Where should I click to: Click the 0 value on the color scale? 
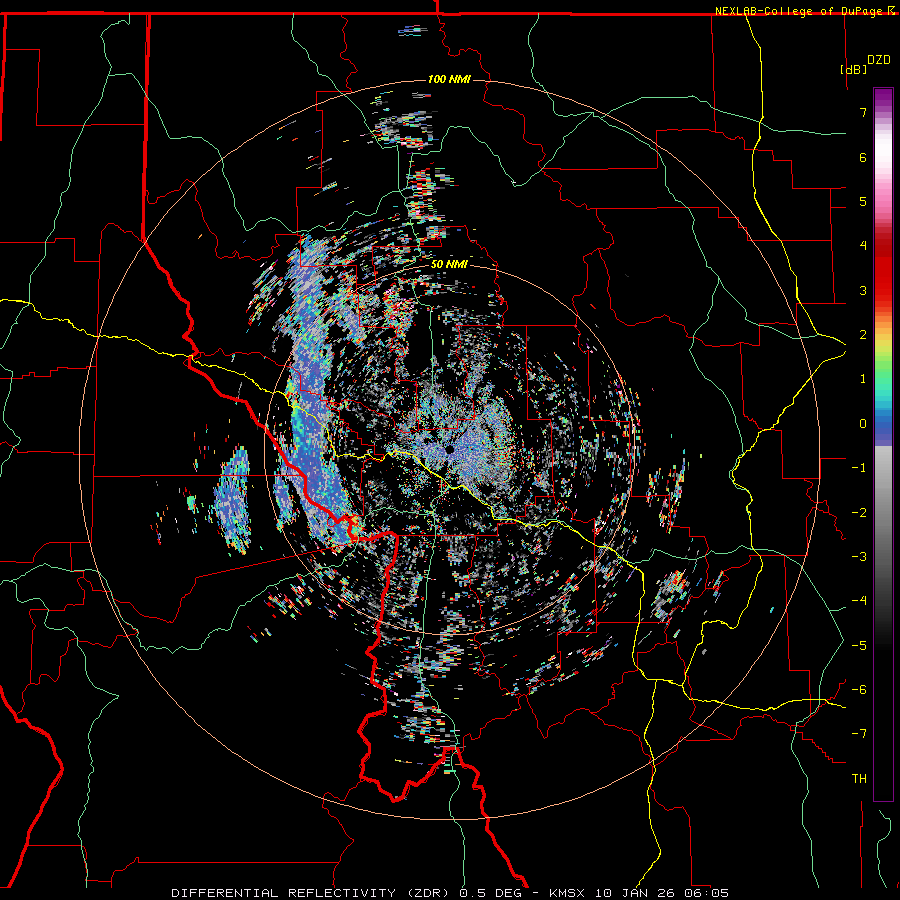863,424
